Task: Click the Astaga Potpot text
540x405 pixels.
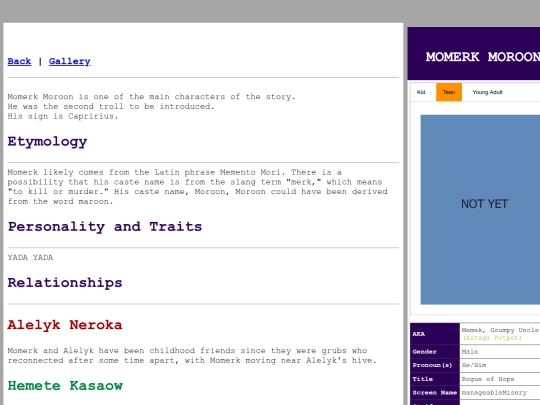Action: click(492, 338)
